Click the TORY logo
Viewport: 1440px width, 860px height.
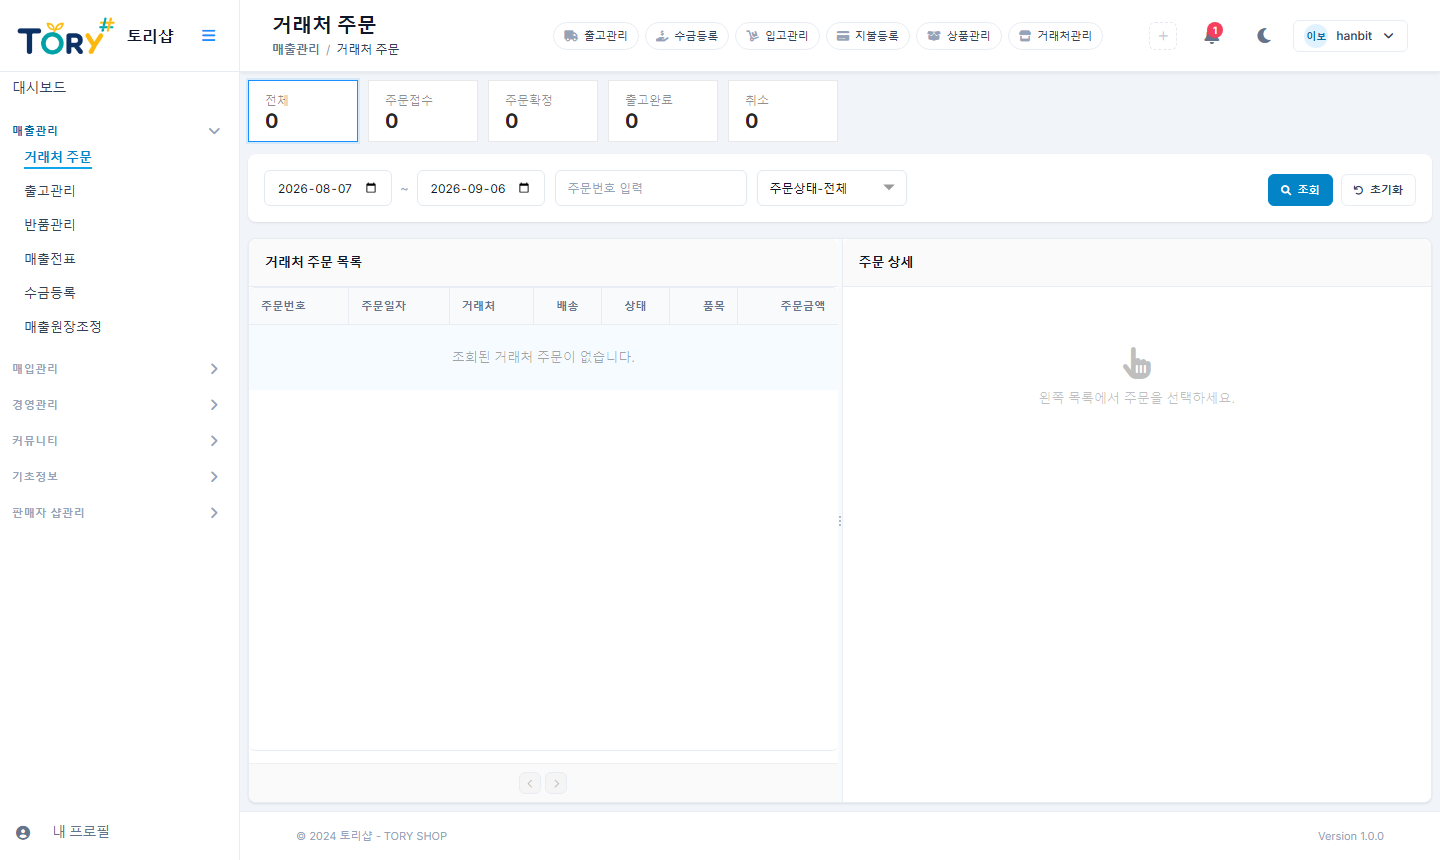pyautogui.click(x=66, y=37)
